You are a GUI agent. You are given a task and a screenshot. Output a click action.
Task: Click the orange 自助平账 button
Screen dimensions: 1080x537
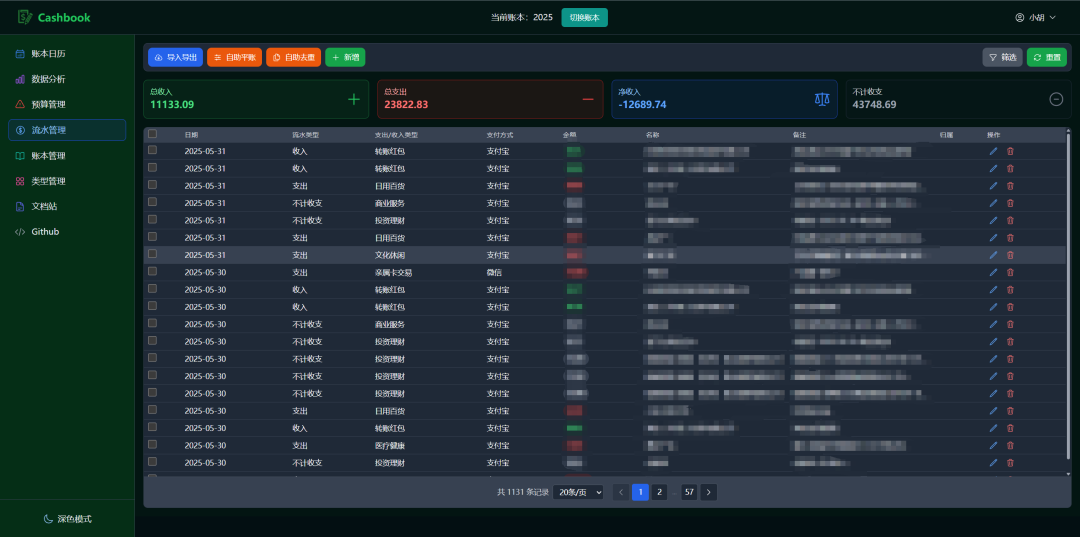coord(234,57)
